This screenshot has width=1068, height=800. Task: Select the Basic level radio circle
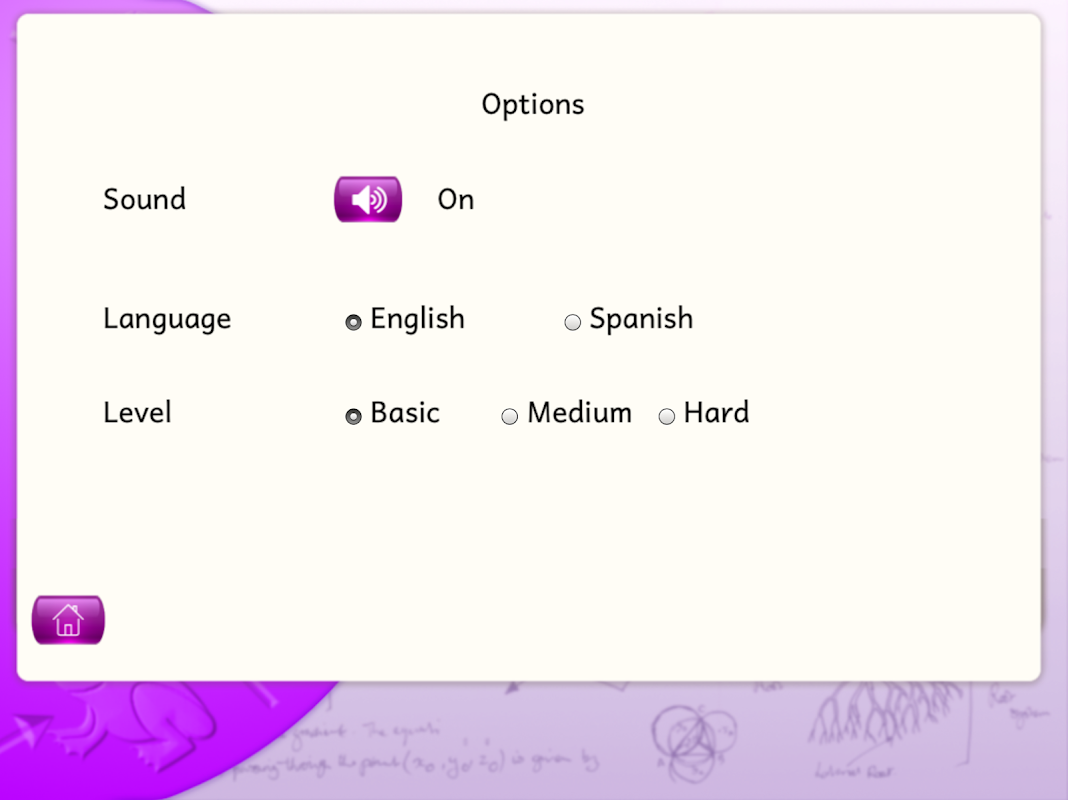click(353, 416)
